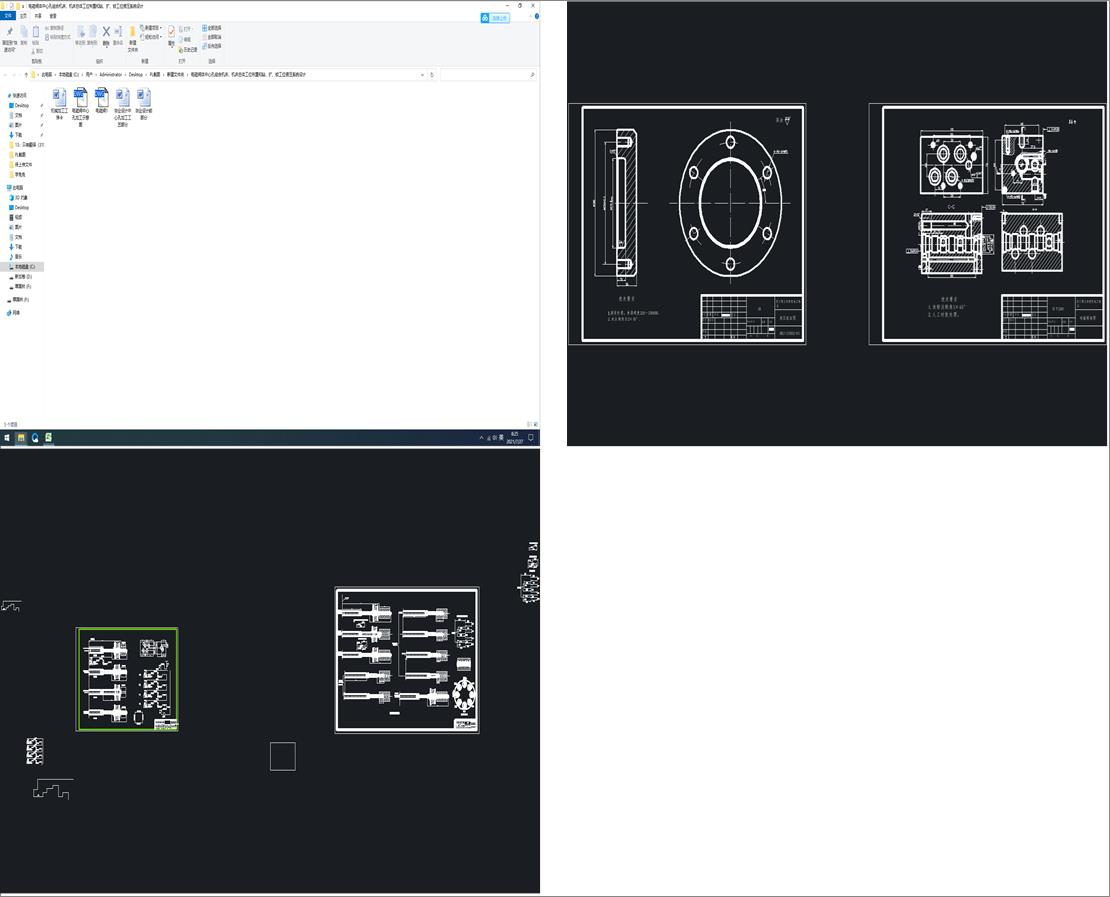Click the Edit command in Open group
This screenshot has width=1110, height=897.
point(185,40)
